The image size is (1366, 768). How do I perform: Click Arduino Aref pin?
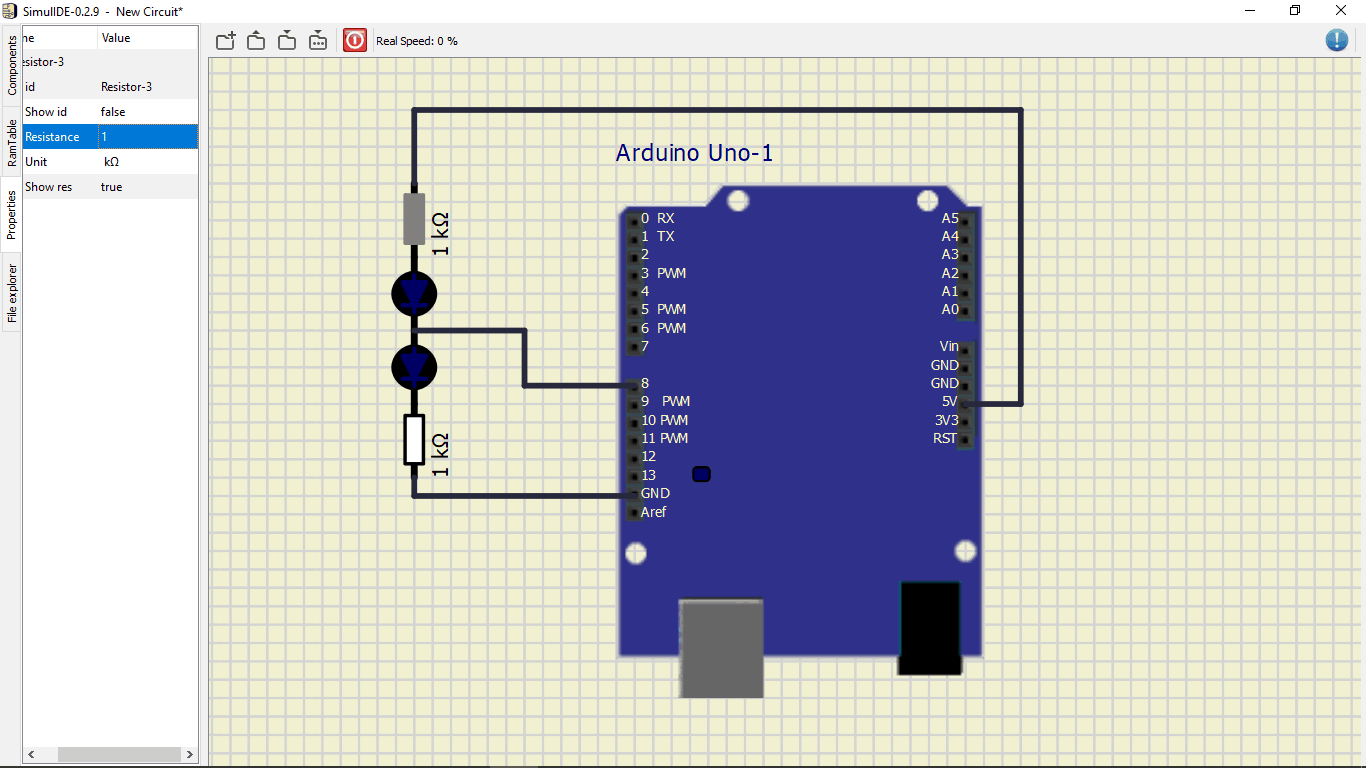[x=633, y=513]
